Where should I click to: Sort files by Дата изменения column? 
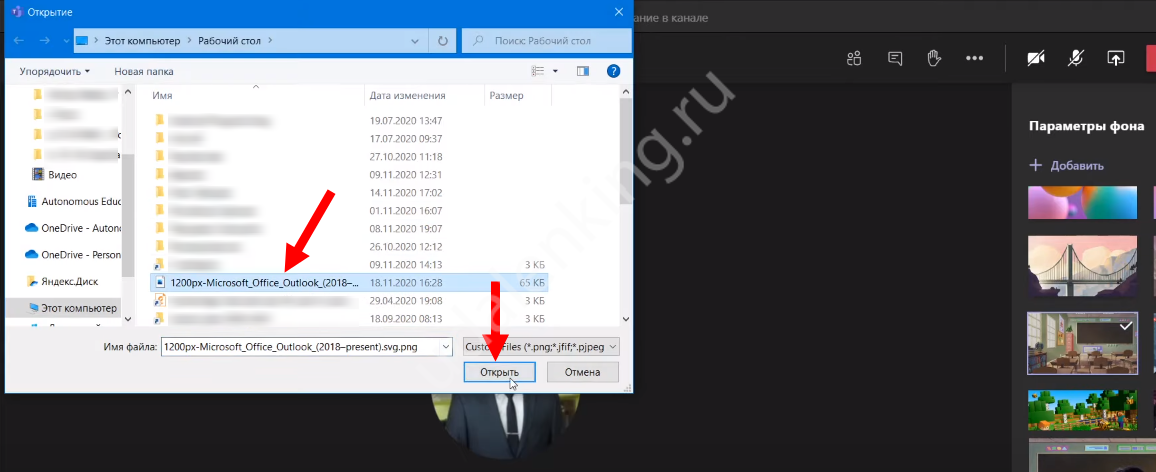click(407, 95)
